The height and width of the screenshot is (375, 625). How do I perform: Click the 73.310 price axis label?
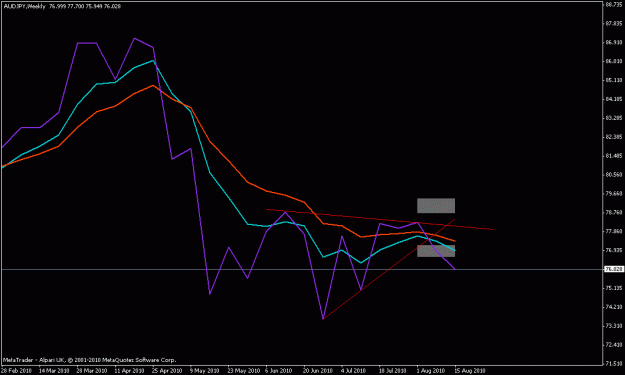tap(614, 326)
